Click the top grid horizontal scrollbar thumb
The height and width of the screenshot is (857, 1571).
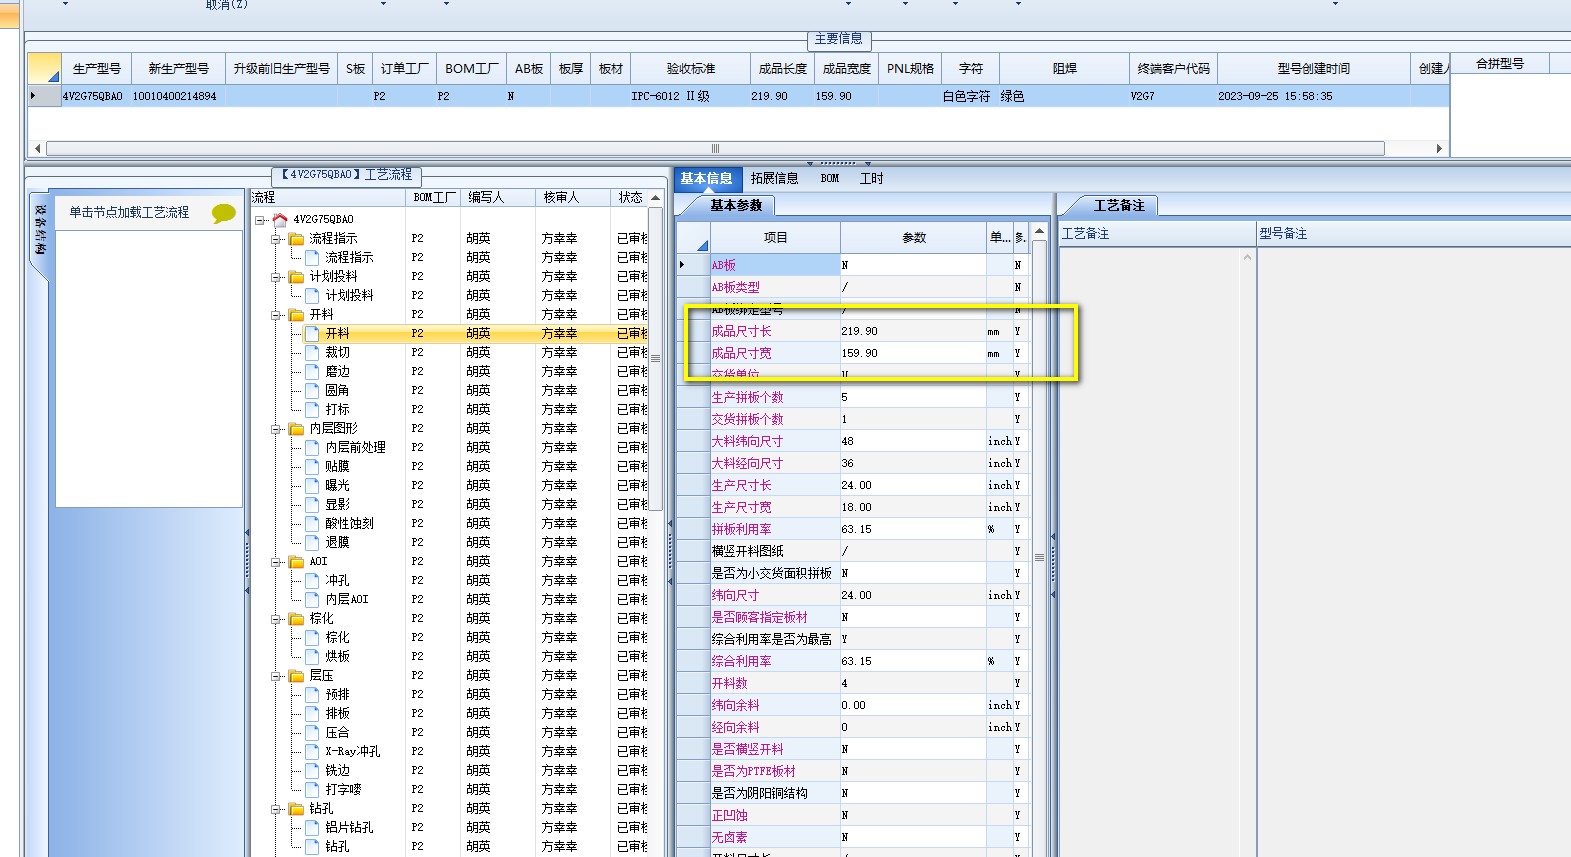(715, 148)
